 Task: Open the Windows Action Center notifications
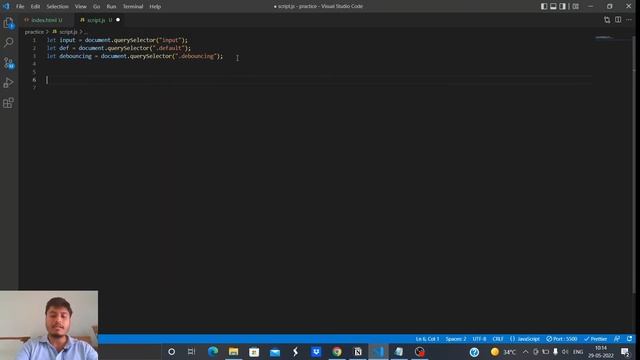pos(625,351)
